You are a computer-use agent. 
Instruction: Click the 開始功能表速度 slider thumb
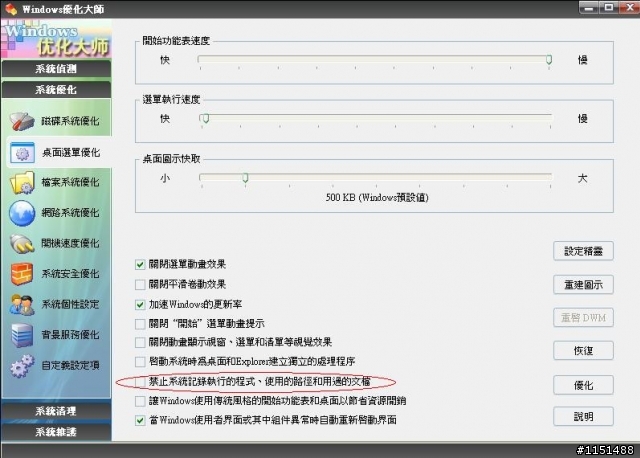pos(549,60)
